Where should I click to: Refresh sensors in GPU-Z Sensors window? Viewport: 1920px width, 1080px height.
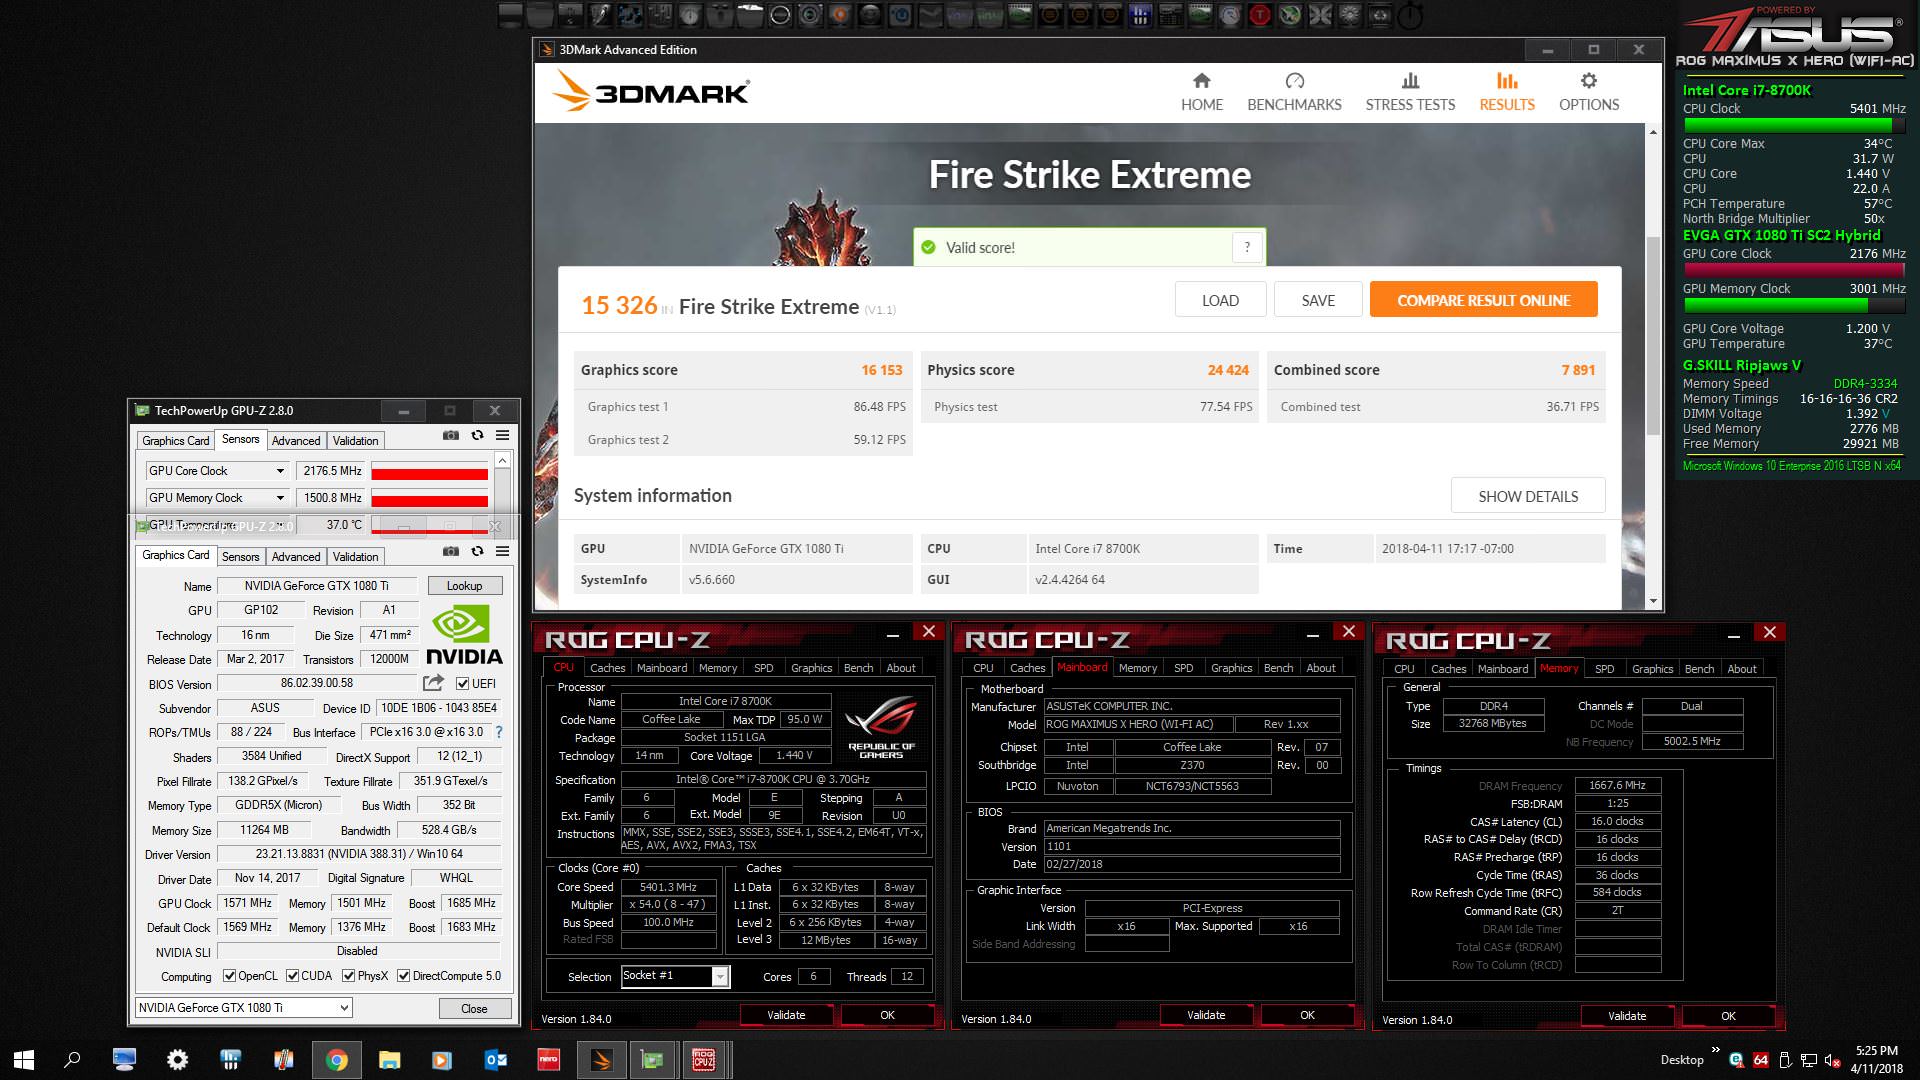pyautogui.click(x=477, y=436)
